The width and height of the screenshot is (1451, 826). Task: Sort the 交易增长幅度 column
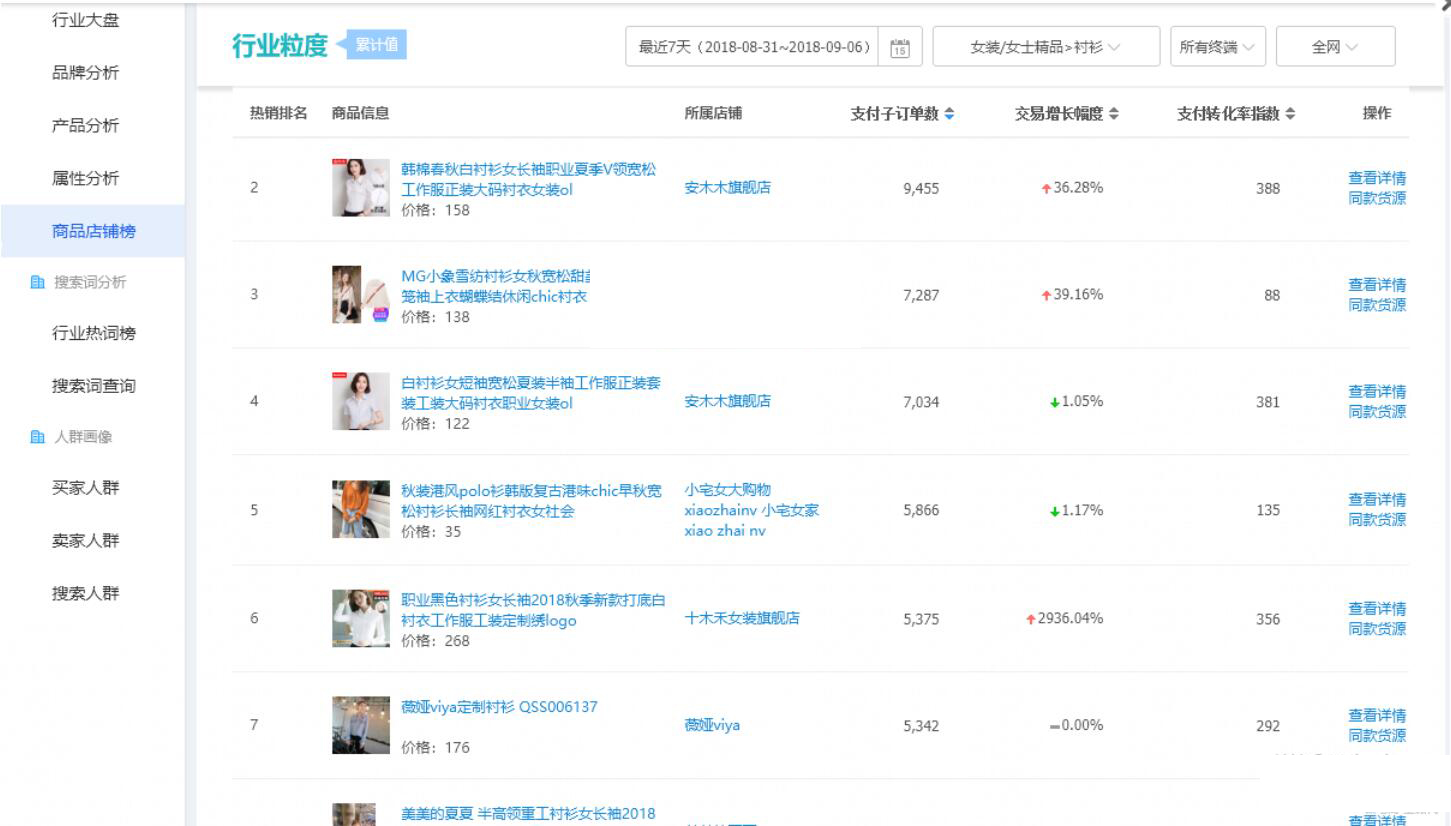point(1115,114)
